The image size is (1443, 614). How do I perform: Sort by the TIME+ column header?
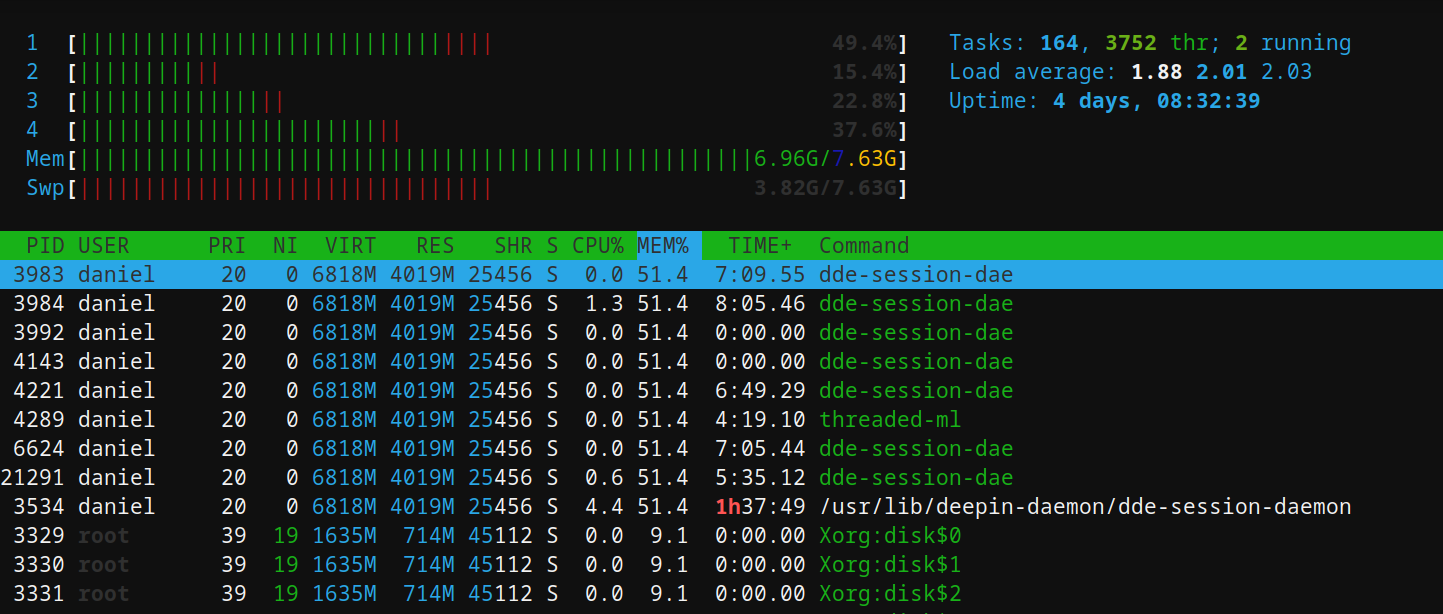(x=760, y=246)
